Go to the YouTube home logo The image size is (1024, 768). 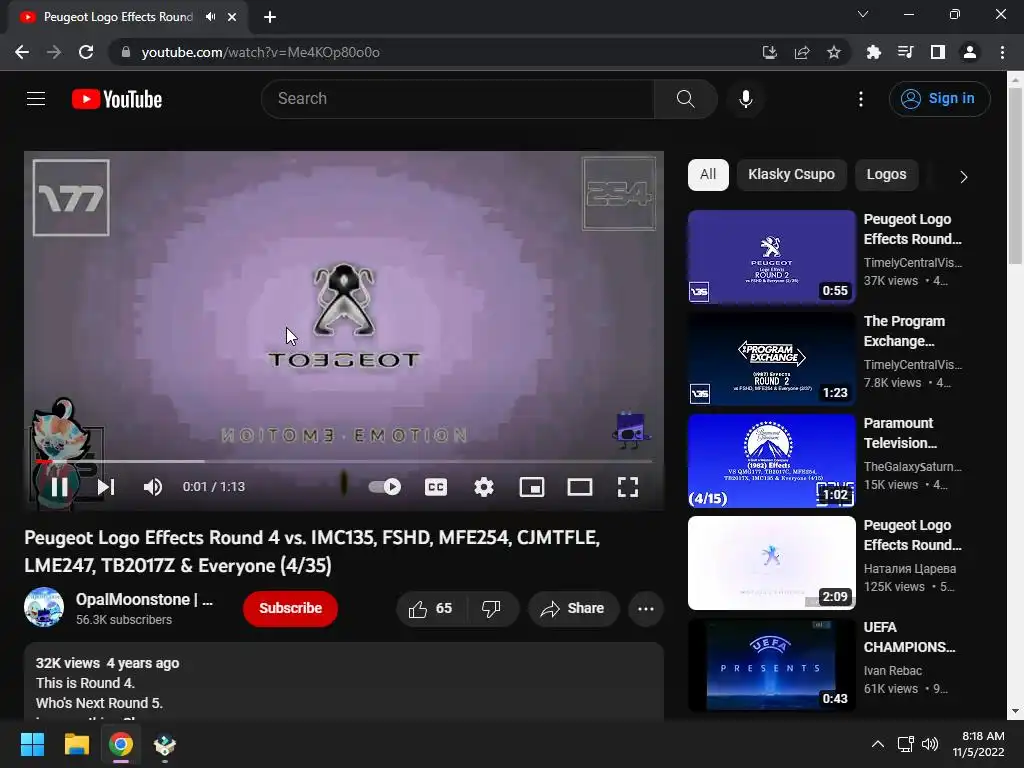click(x=117, y=99)
